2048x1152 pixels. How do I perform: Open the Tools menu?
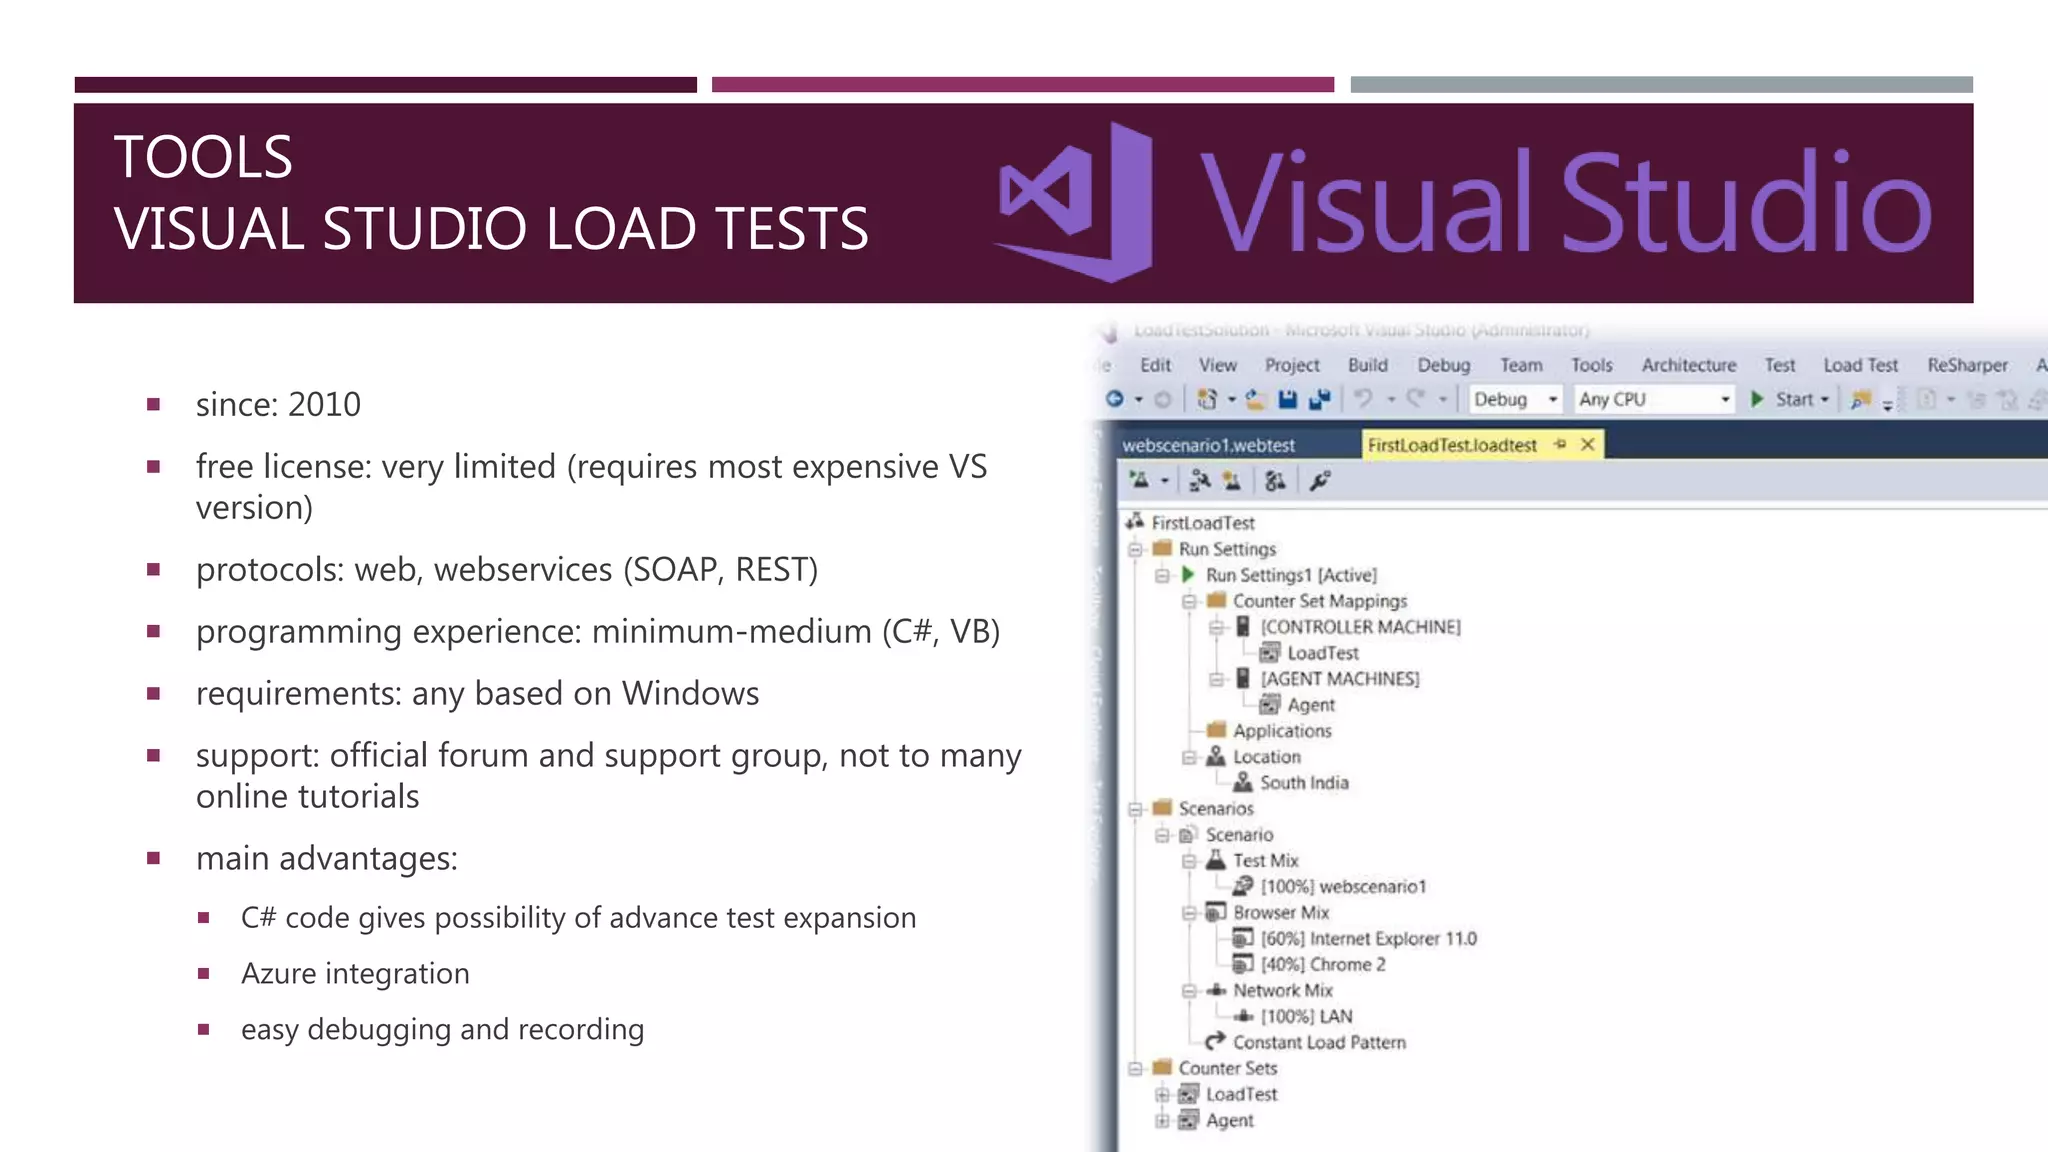pos(1592,365)
